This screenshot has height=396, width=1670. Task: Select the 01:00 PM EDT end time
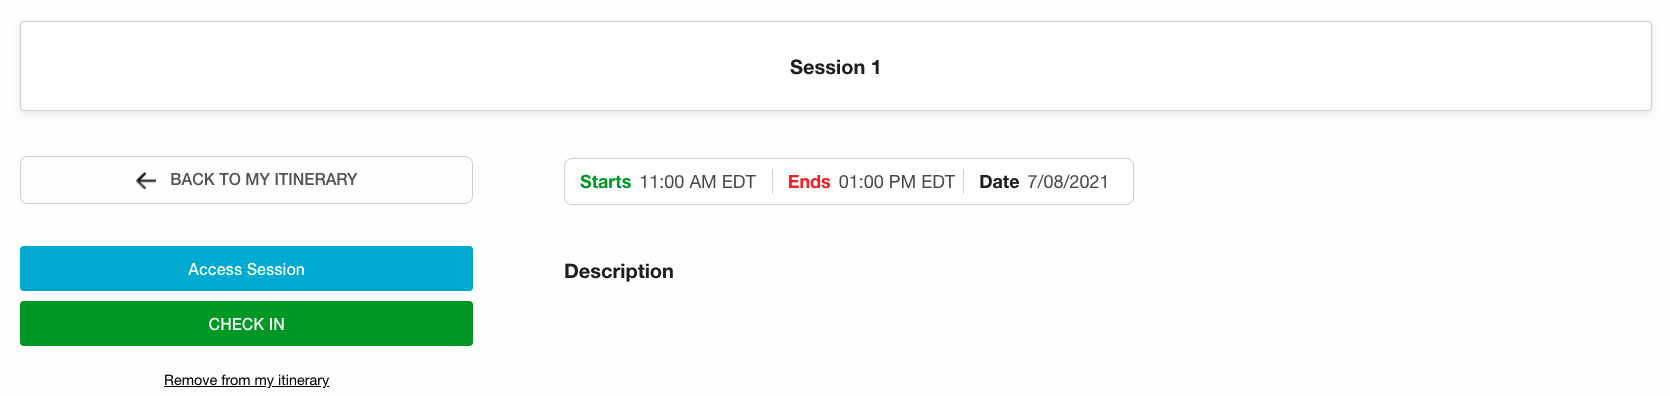click(897, 182)
